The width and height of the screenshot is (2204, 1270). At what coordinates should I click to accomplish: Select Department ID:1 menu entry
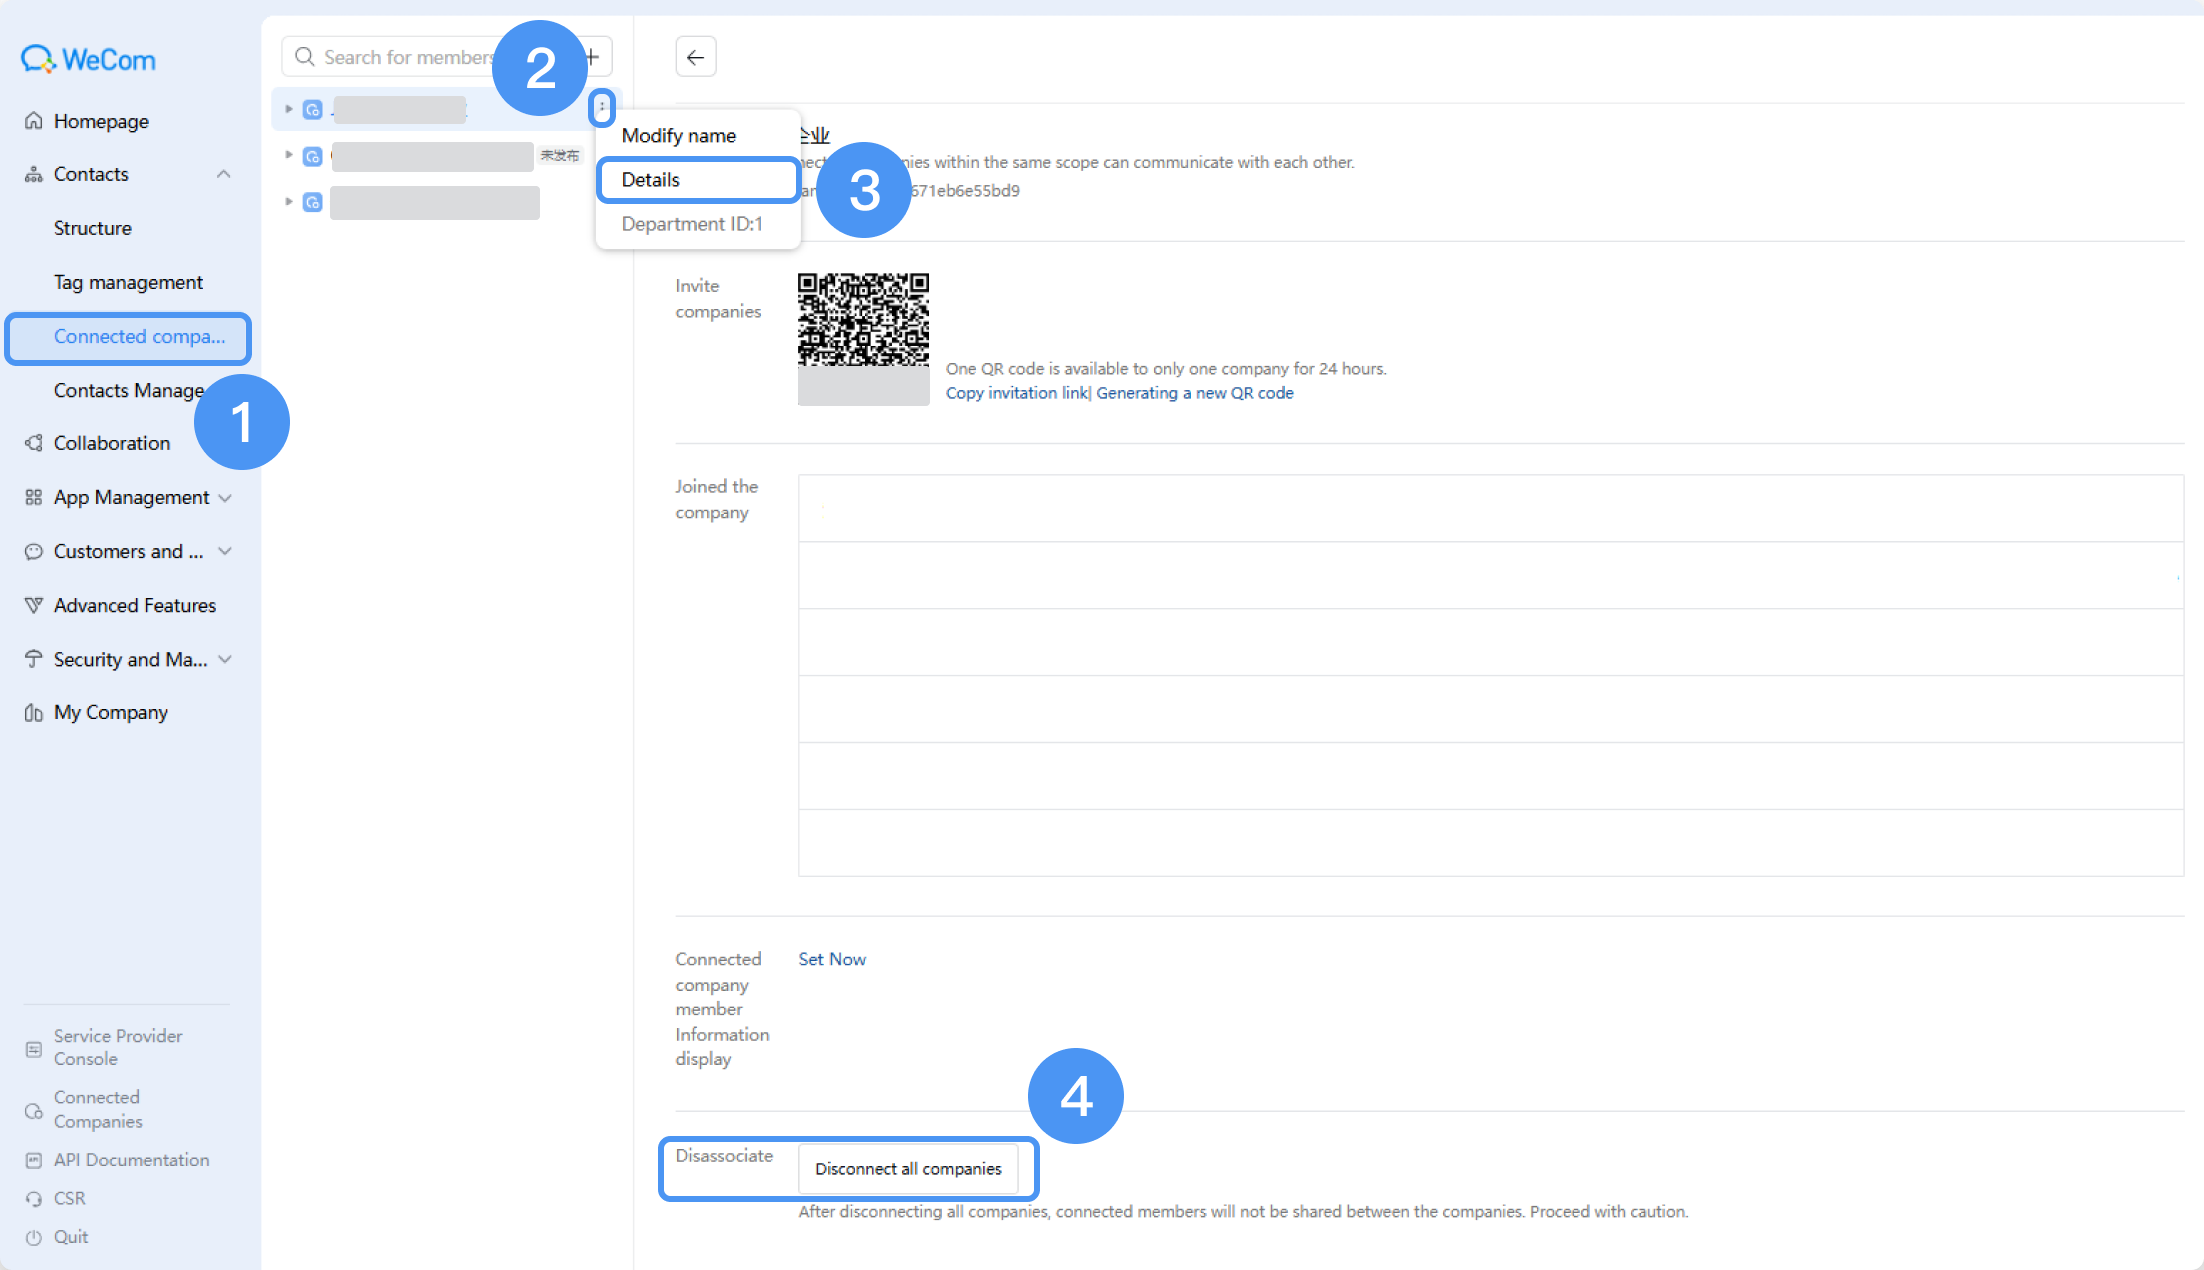(x=692, y=224)
